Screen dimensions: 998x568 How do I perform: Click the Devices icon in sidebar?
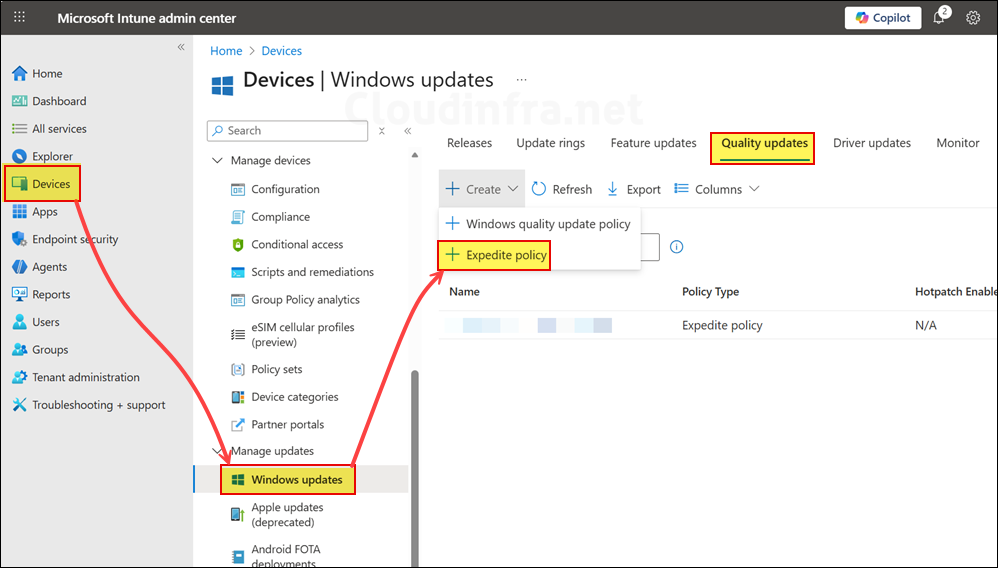point(20,184)
